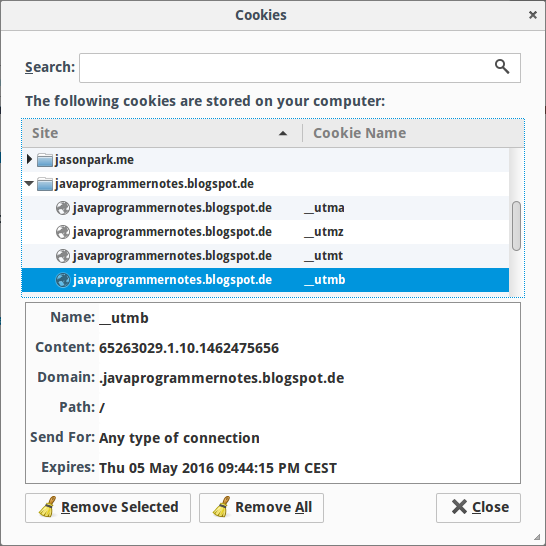The height and width of the screenshot is (546, 546).
Task: Click the broom icon on Remove Selected
Action: pos(47,507)
